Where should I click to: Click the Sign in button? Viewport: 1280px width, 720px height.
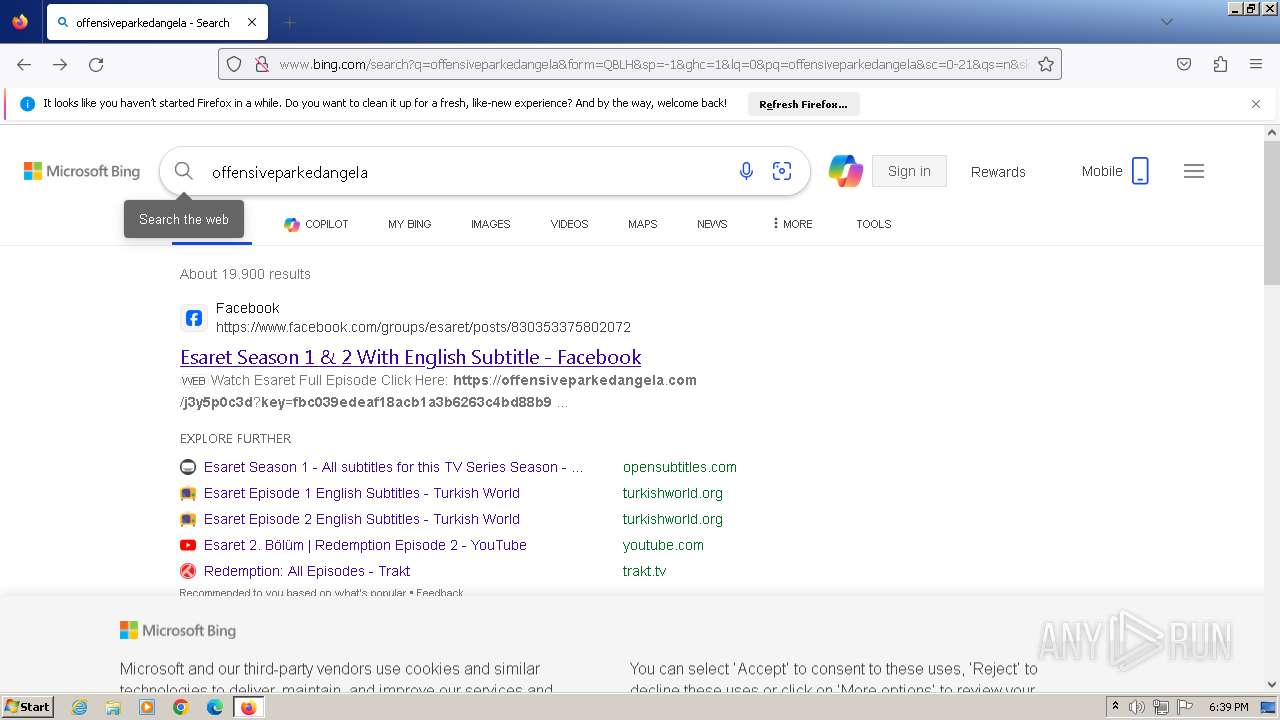(x=909, y=171)
